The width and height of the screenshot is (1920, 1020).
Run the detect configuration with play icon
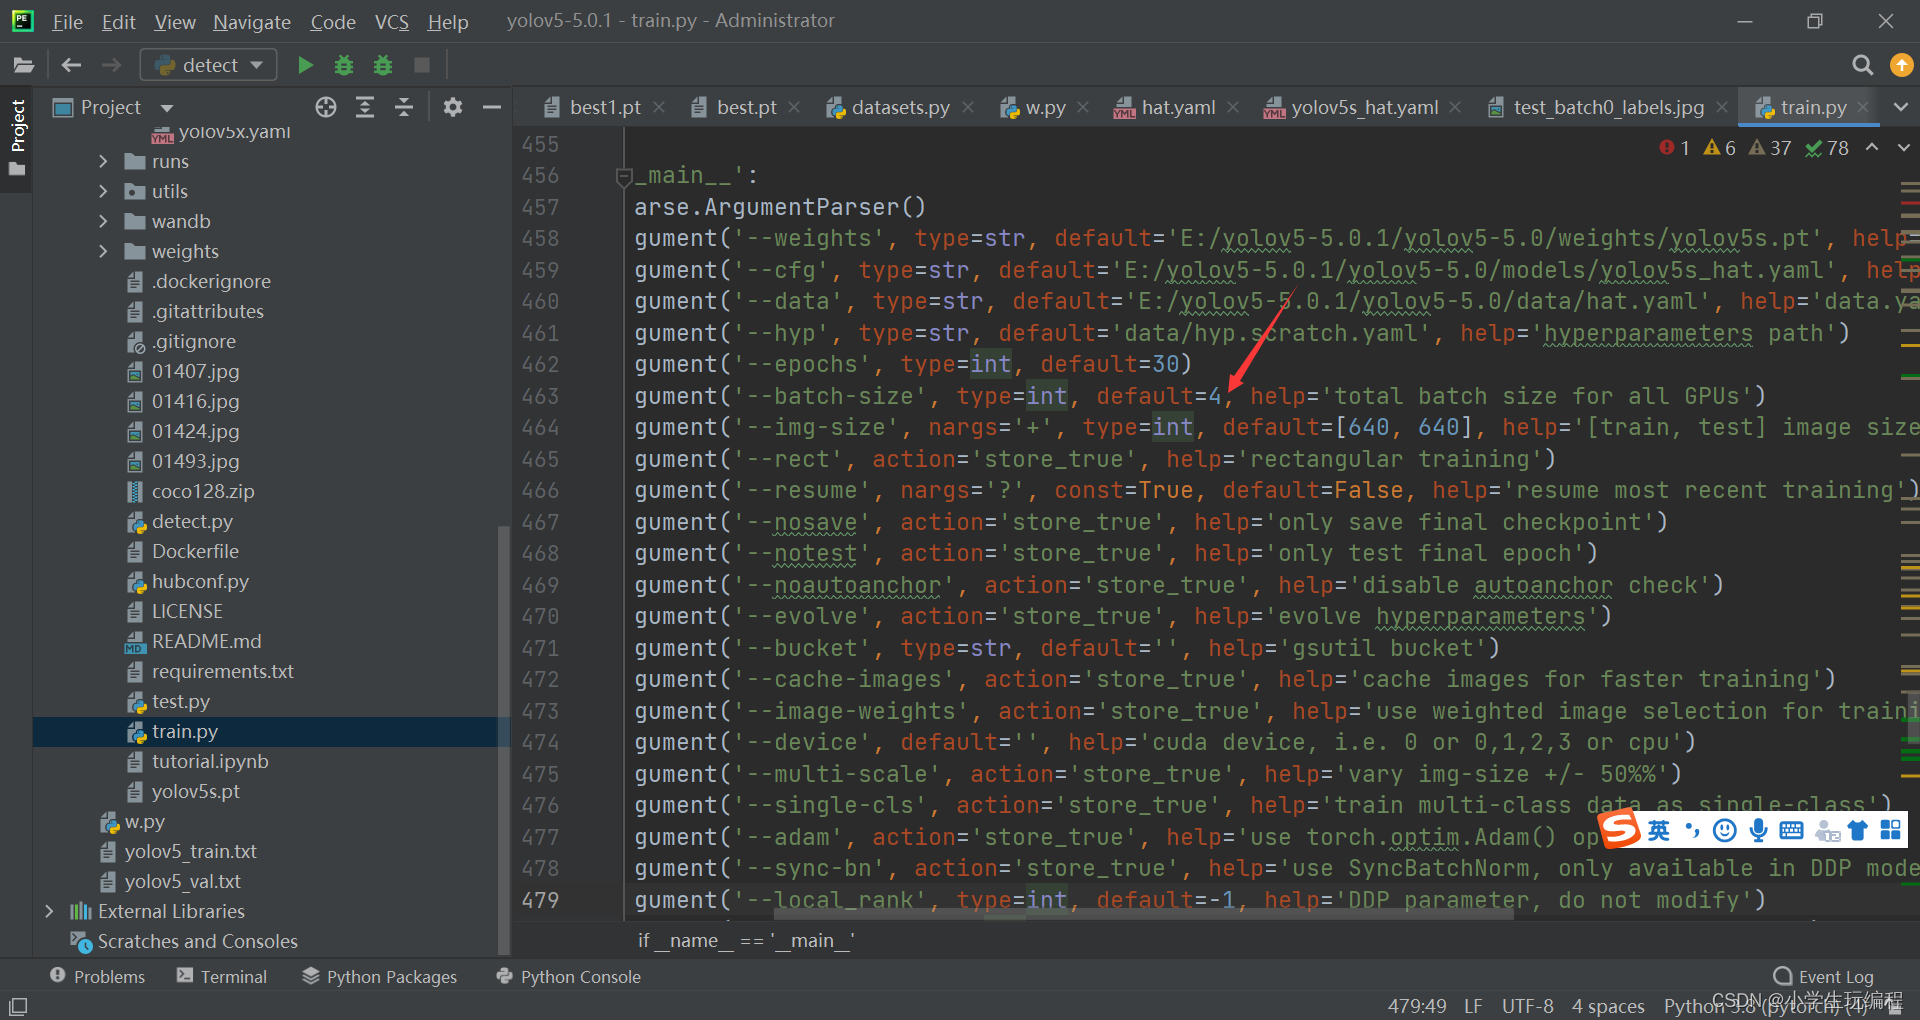click(x=305, y=65)
